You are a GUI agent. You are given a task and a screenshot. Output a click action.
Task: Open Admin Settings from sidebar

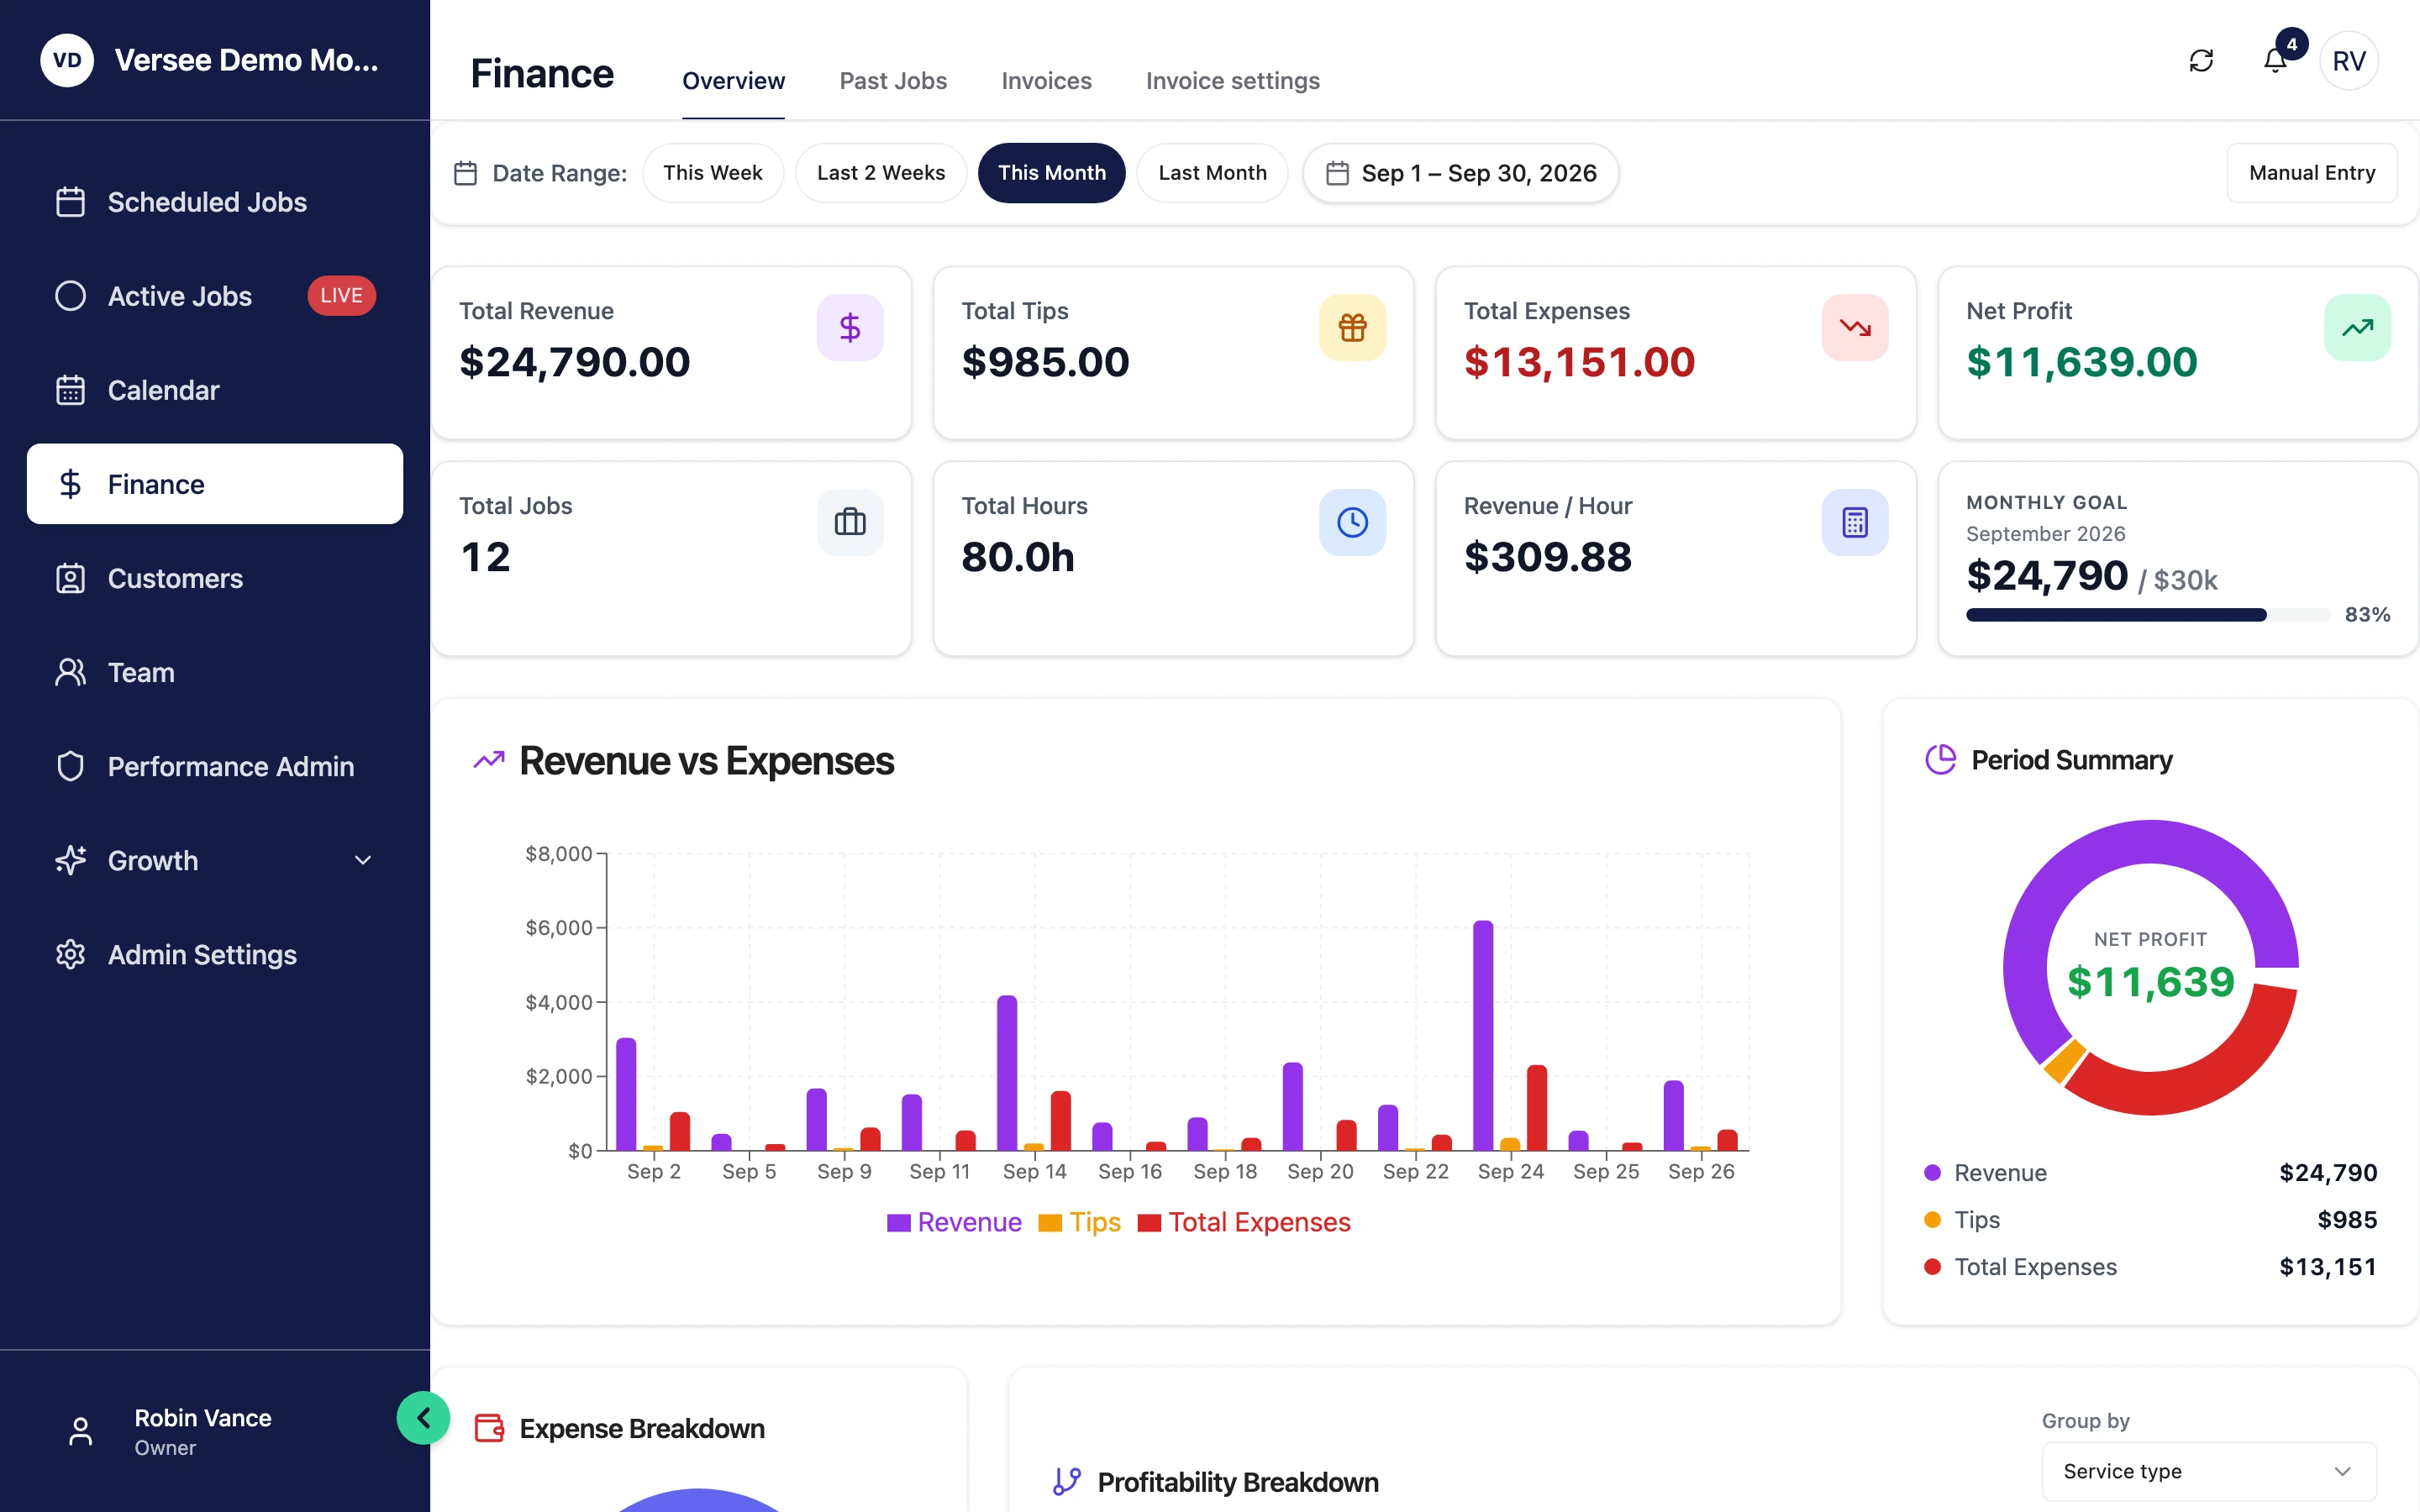215,954
